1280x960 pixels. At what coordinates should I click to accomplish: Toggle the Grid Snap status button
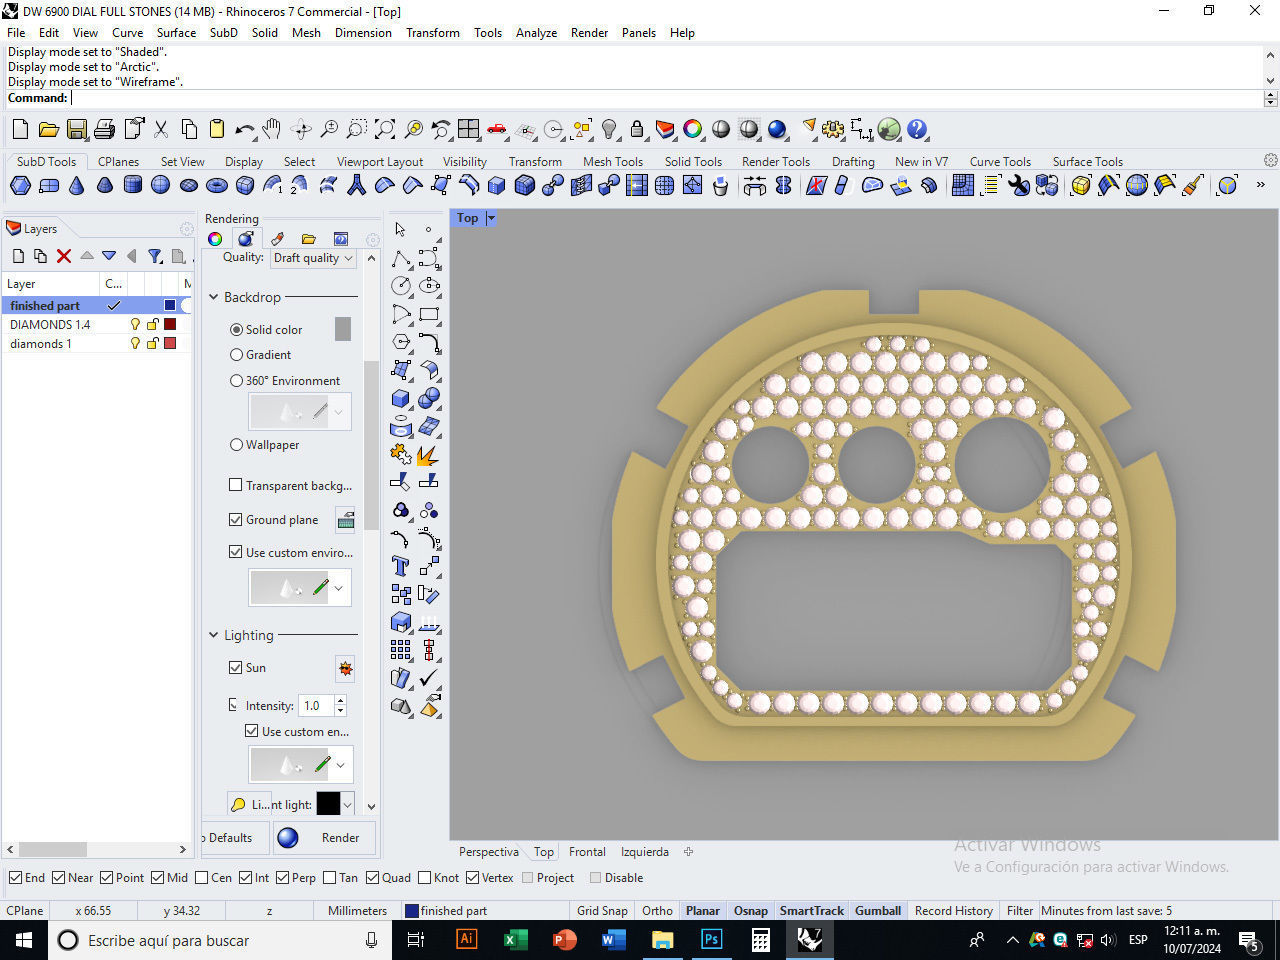(x=602, y=910)
